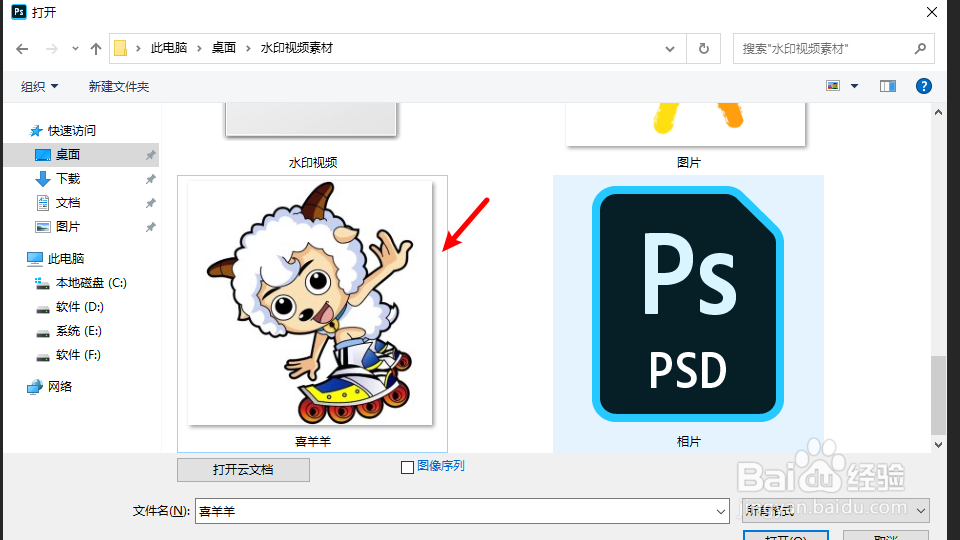
Task: Click the pin icon beside 下载
Action: (150, 179)
